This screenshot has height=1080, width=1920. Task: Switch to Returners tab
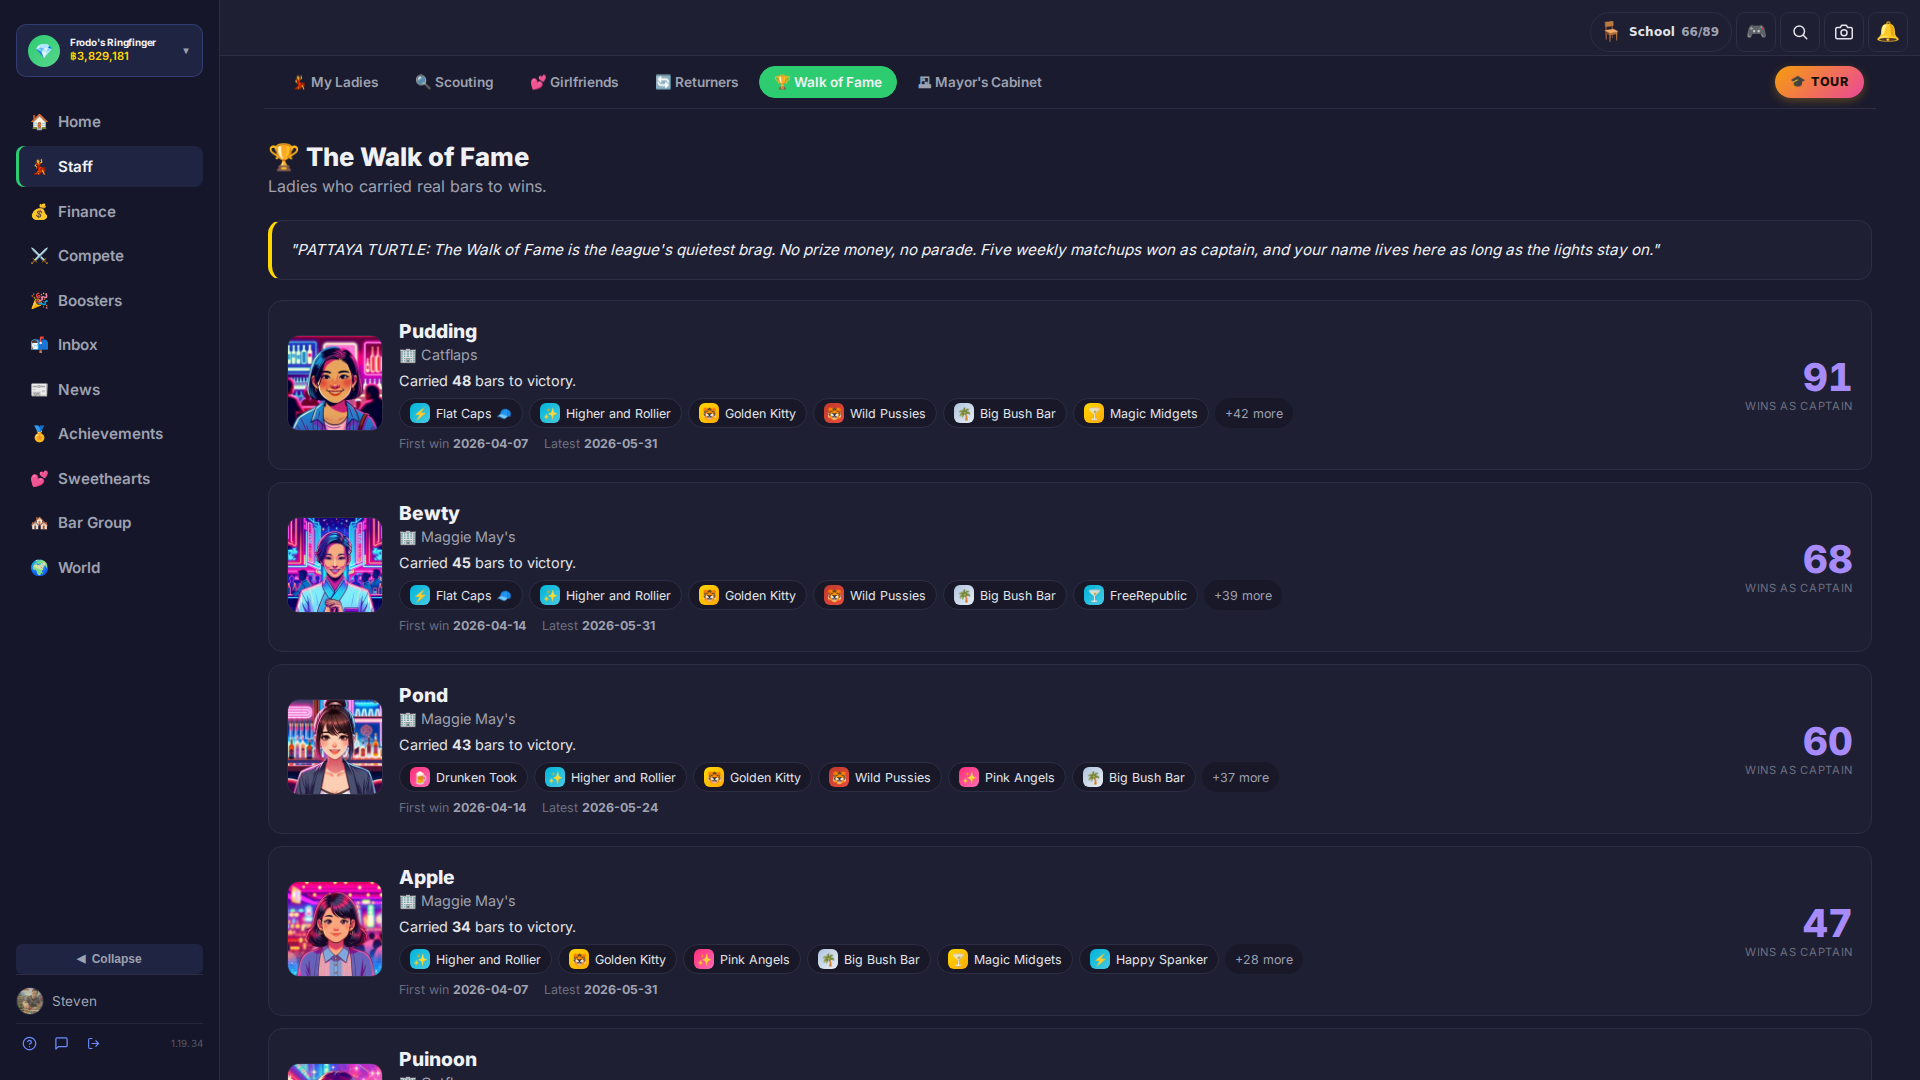click(696, 82)
